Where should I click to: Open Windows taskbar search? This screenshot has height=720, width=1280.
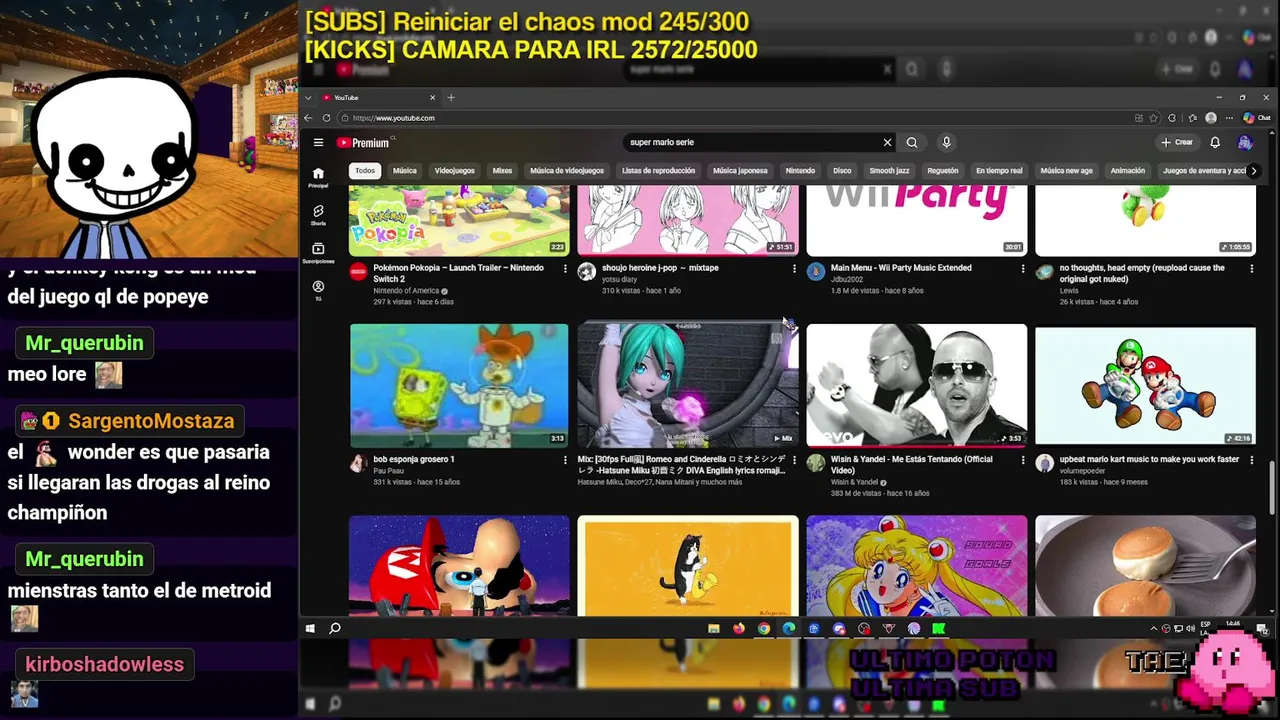335,629
